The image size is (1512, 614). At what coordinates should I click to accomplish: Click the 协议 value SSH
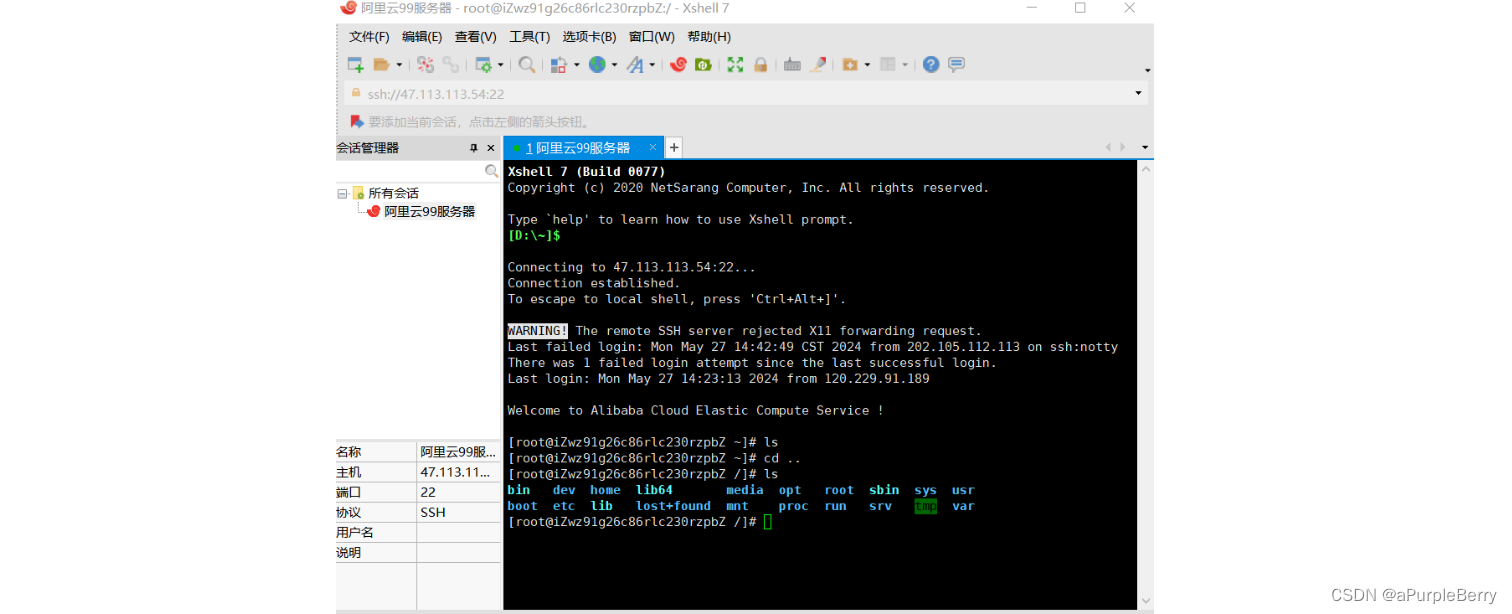pos(458,512)
